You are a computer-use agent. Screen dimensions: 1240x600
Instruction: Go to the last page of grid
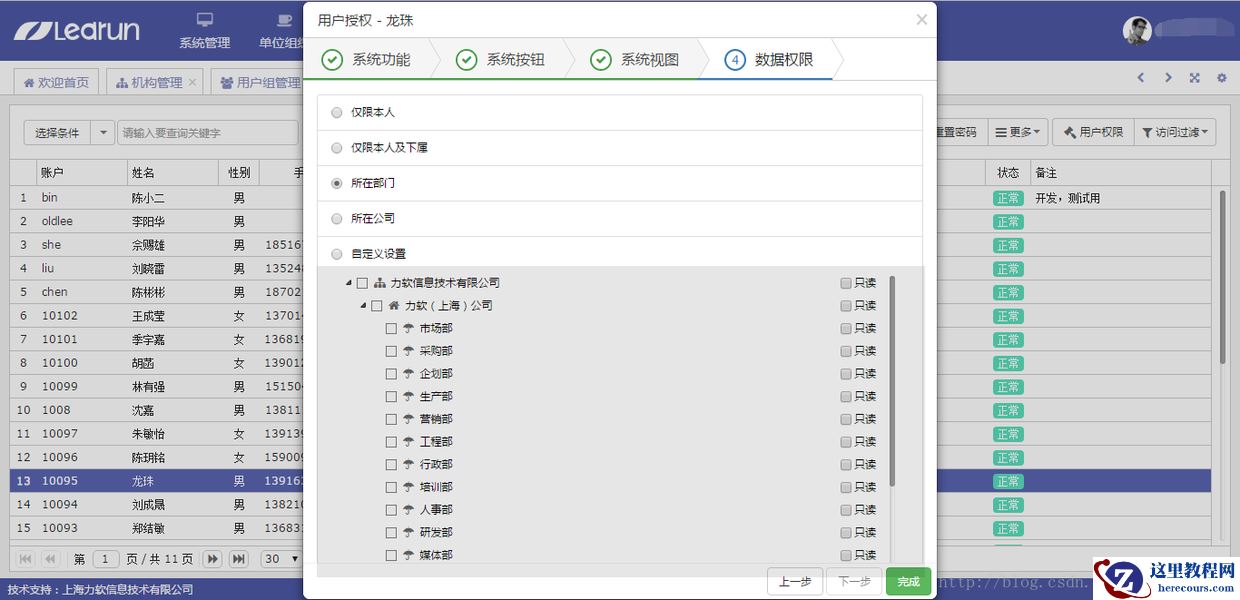coord(238,559)
